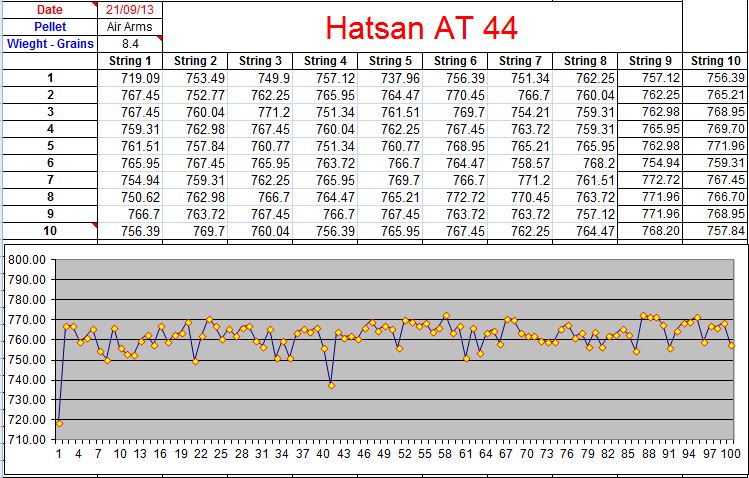Select the 710.00 y-axis label
Screen dimensions: 749x478
27,439
